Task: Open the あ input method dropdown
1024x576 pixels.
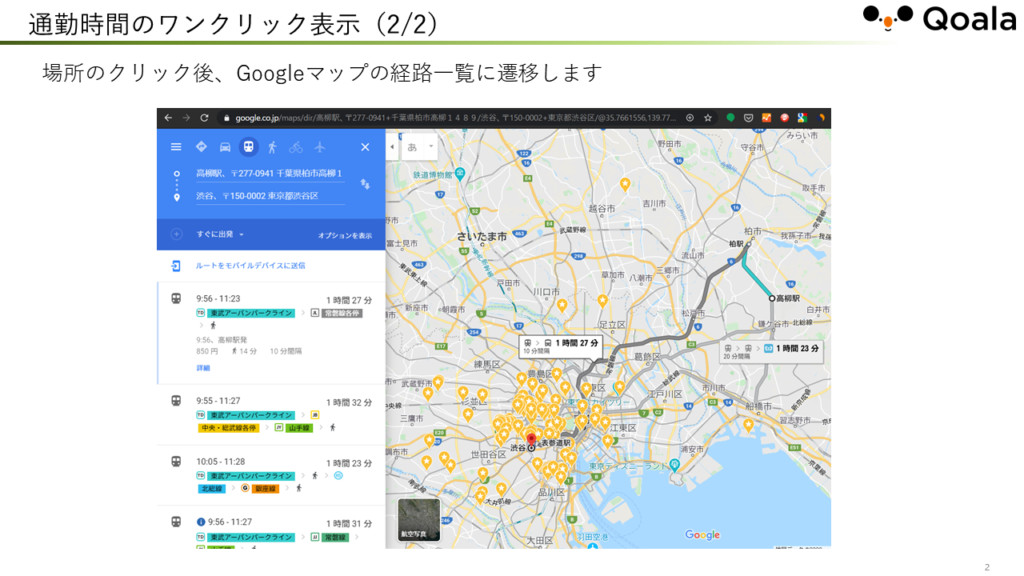Action: point(419,147)
